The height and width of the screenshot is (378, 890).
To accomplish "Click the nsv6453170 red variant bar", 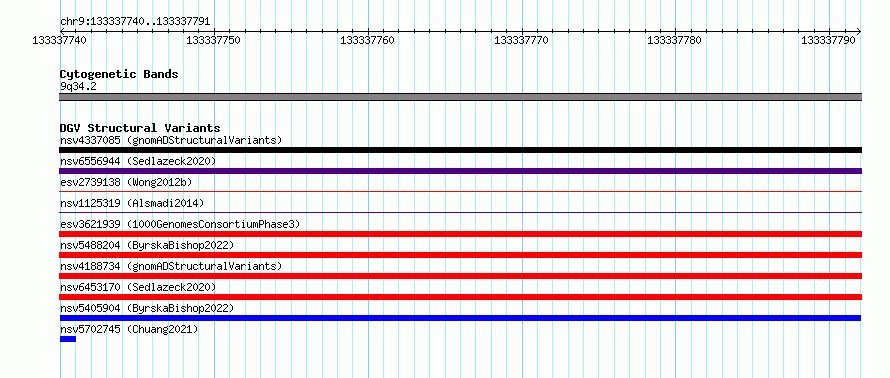I will click(x=460, y=297).
